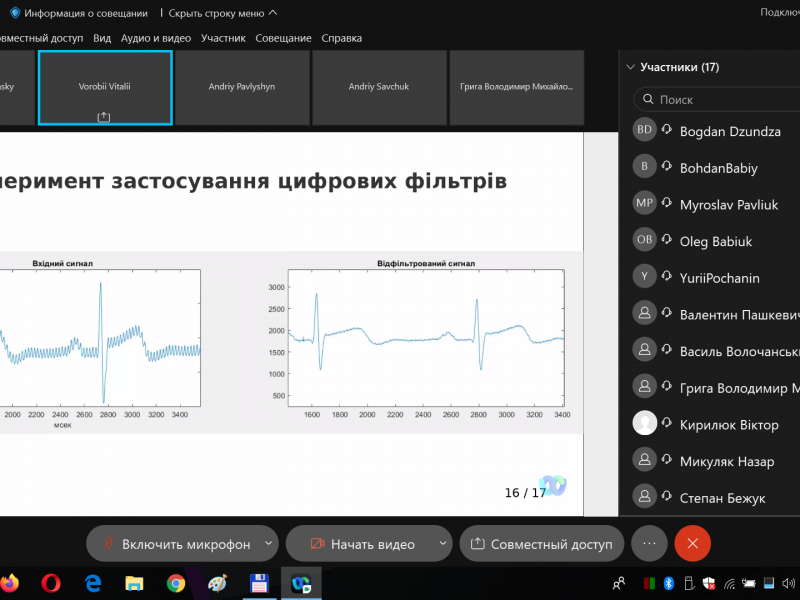800x600 pixels.
Task: Open the Совещание menu
Action: click(283, 38)
